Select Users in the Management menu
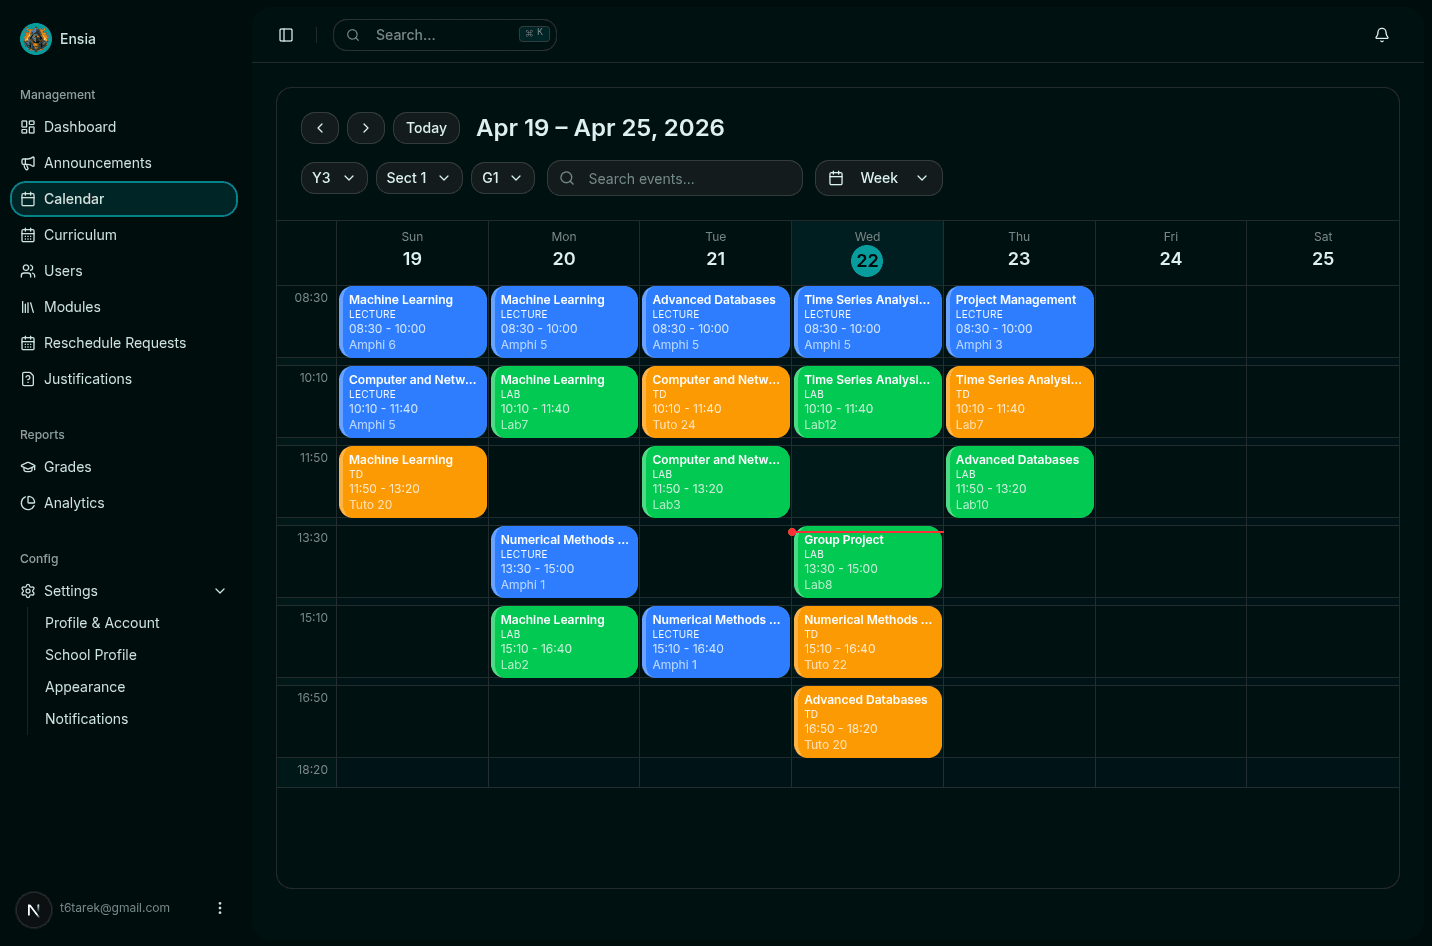Screen dimensions: 1432x946 pyautogui.click(x=65, y=271)
